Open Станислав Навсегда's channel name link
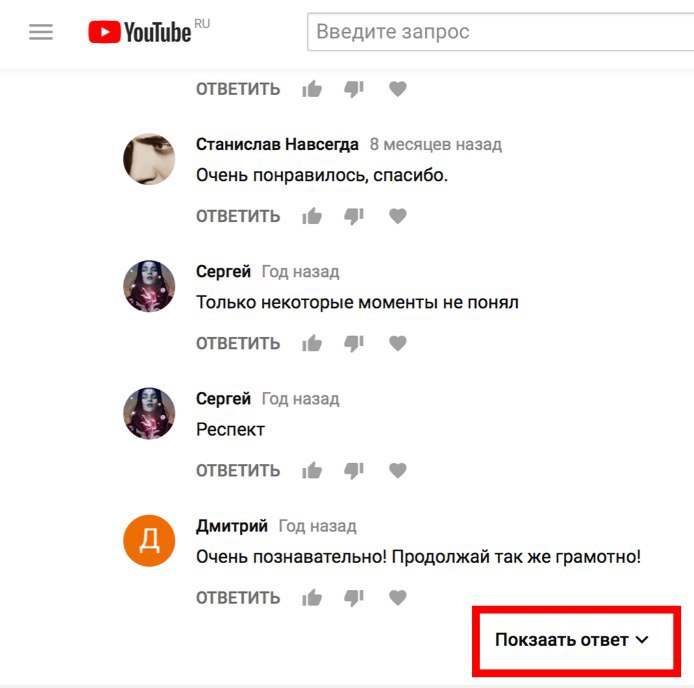Viewport: 694px width, 688px height. coord(277,144)
